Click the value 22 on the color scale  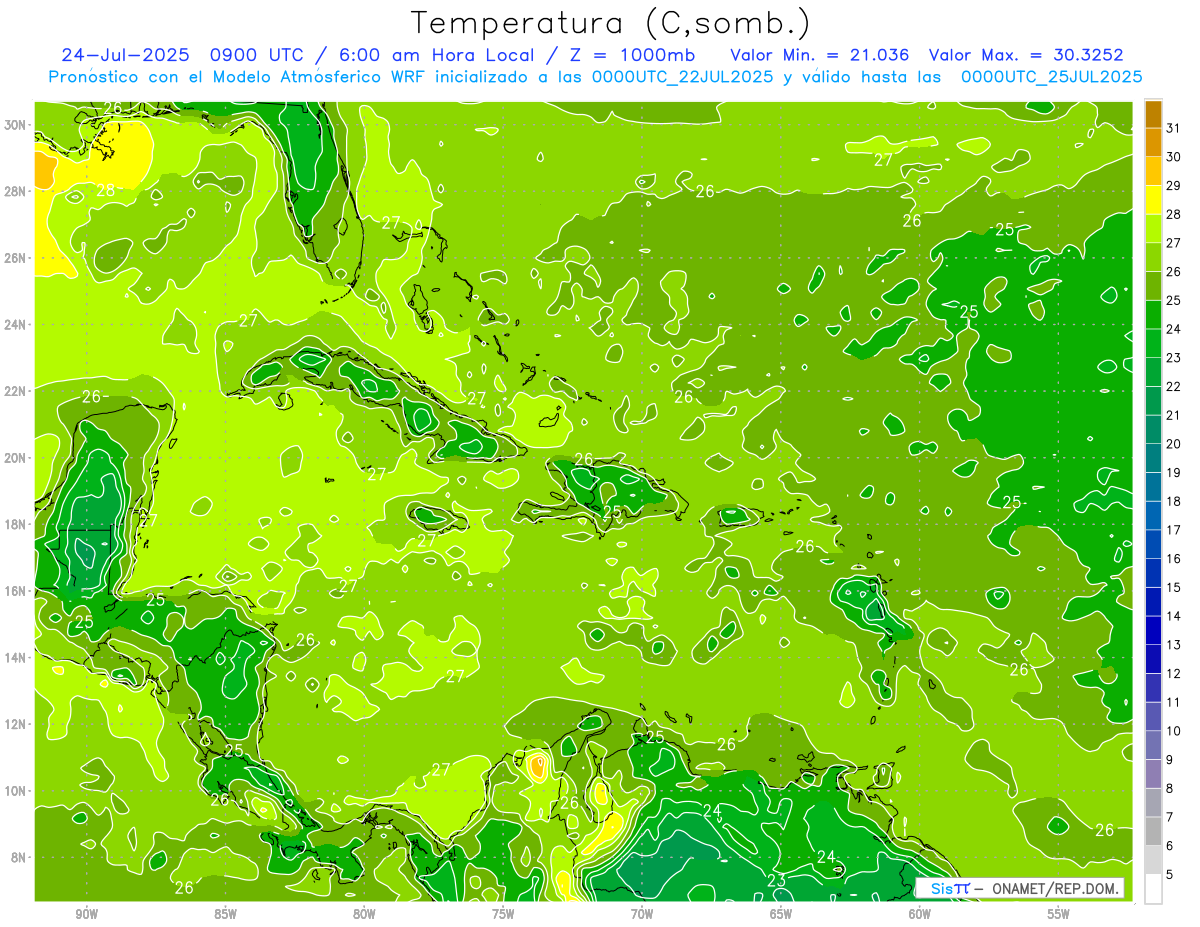pos(1174,387)
